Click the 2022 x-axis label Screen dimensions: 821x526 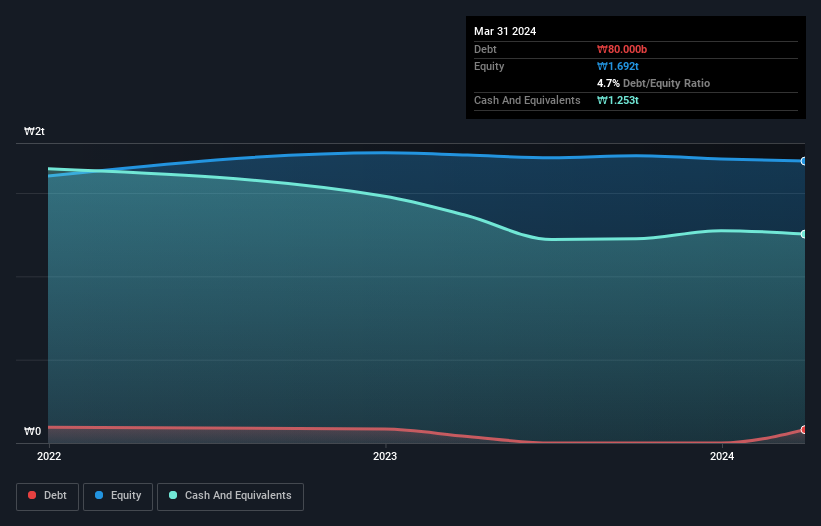(49, 456)
